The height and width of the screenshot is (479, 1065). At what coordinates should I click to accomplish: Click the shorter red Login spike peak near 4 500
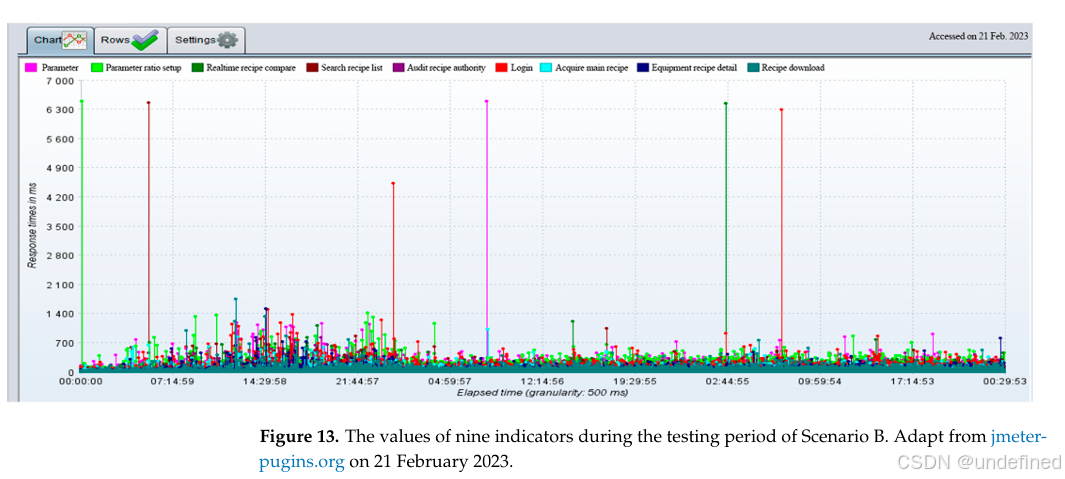393,183
